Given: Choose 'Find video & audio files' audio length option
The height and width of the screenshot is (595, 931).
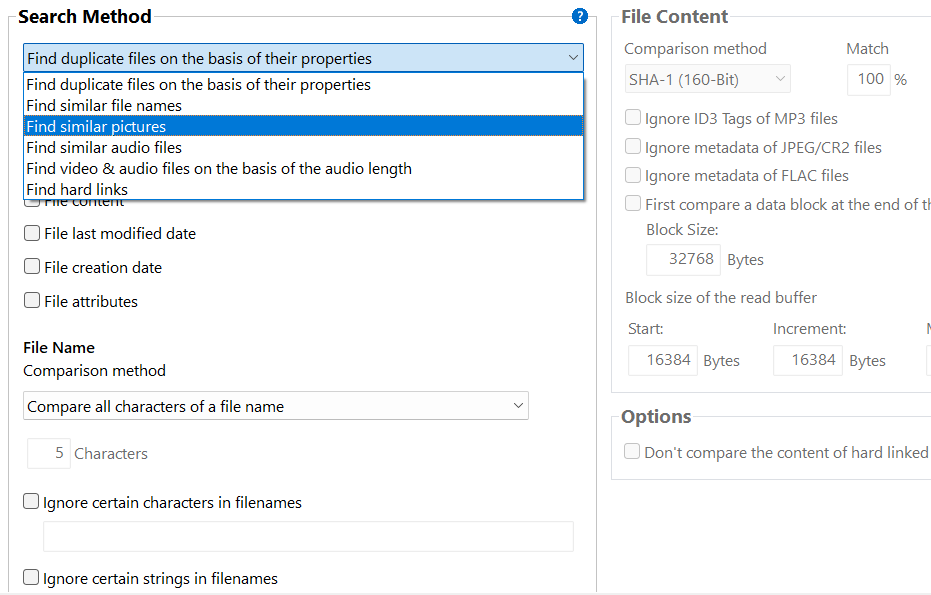Looking at the screenshot, I should (219, 169).
